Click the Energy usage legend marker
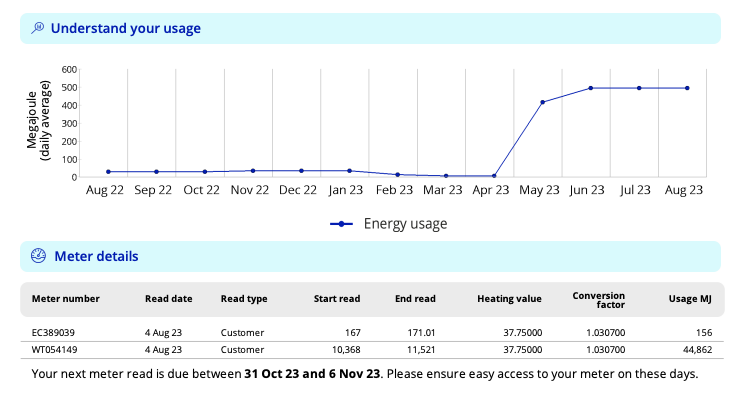Screen dimensions: 739x396 tap(342, 224)
